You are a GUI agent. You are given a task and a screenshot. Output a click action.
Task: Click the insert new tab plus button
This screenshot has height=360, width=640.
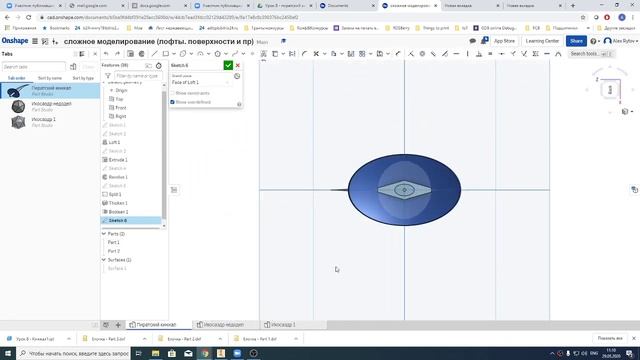(118, 325)
